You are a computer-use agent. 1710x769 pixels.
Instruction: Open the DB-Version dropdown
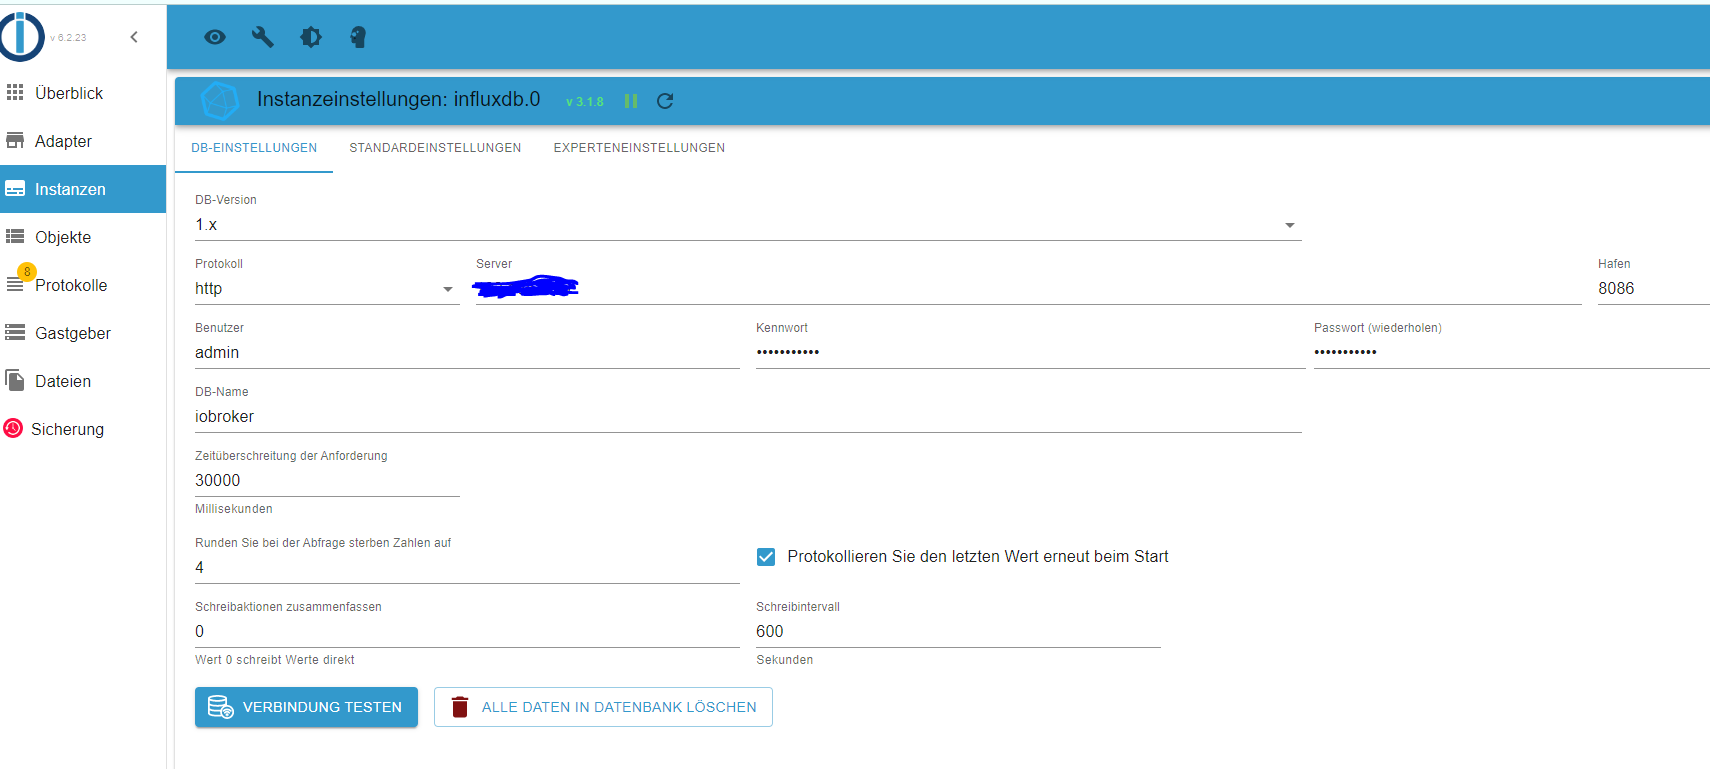point(748,225)
